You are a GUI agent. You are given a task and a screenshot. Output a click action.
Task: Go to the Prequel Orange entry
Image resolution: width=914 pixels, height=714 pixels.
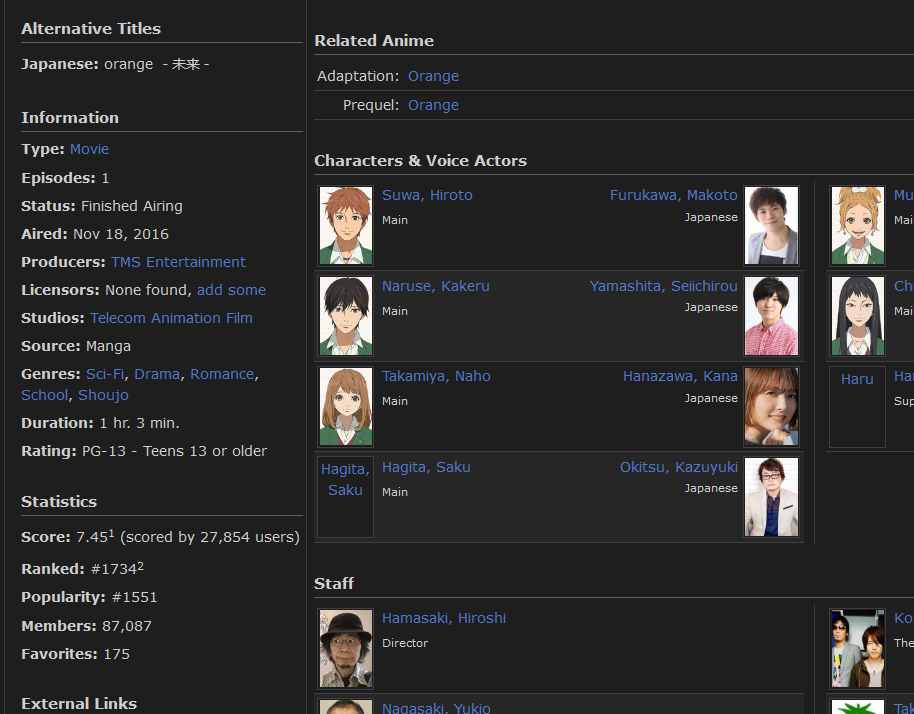coord(433,105)
